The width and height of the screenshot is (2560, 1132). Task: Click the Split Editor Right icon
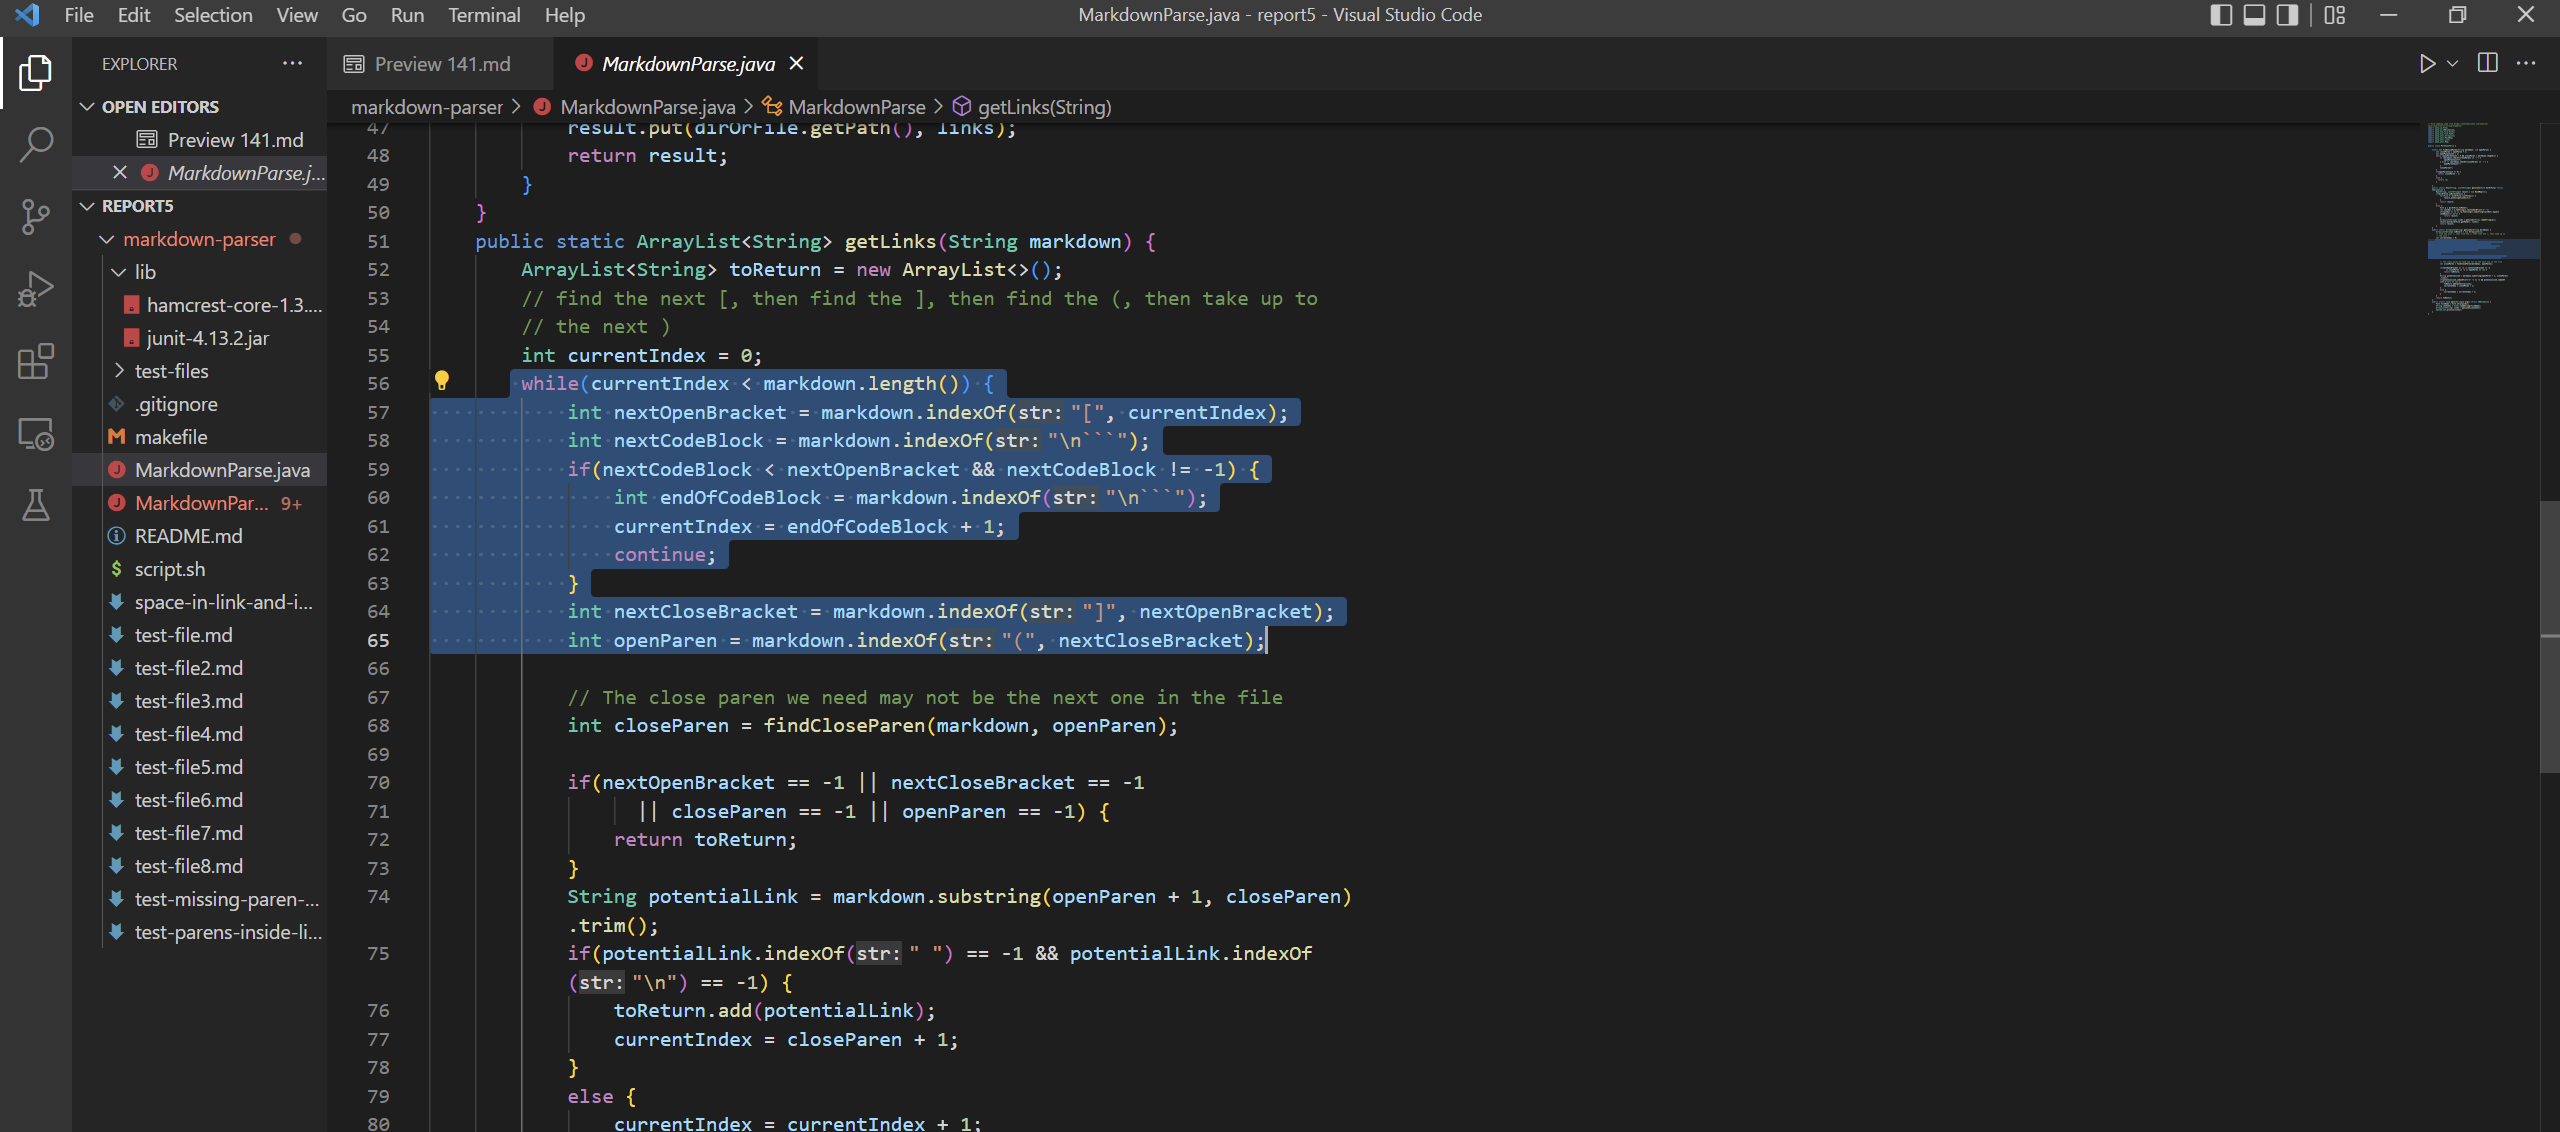2487,63
